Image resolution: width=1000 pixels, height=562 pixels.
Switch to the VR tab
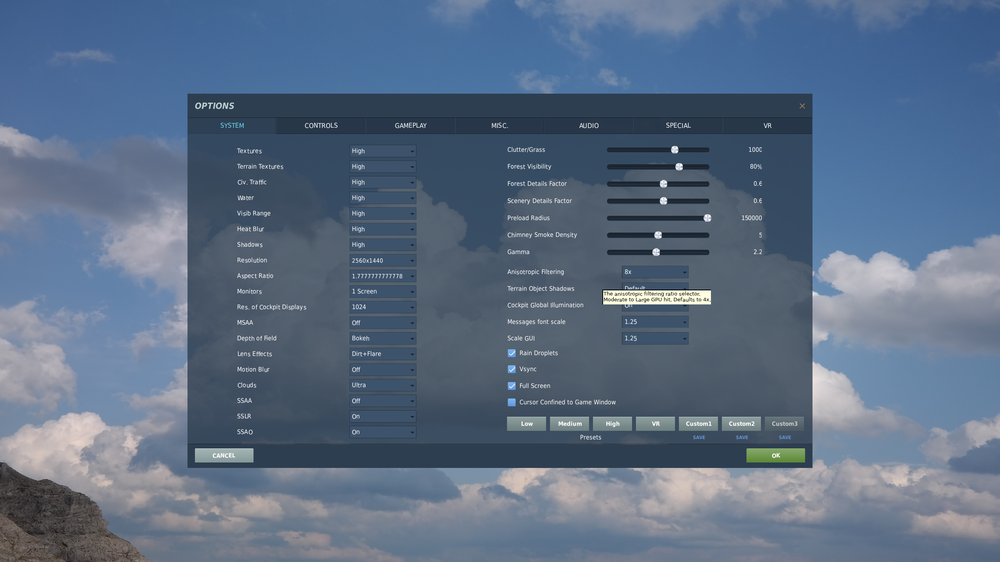pos(767,126)
